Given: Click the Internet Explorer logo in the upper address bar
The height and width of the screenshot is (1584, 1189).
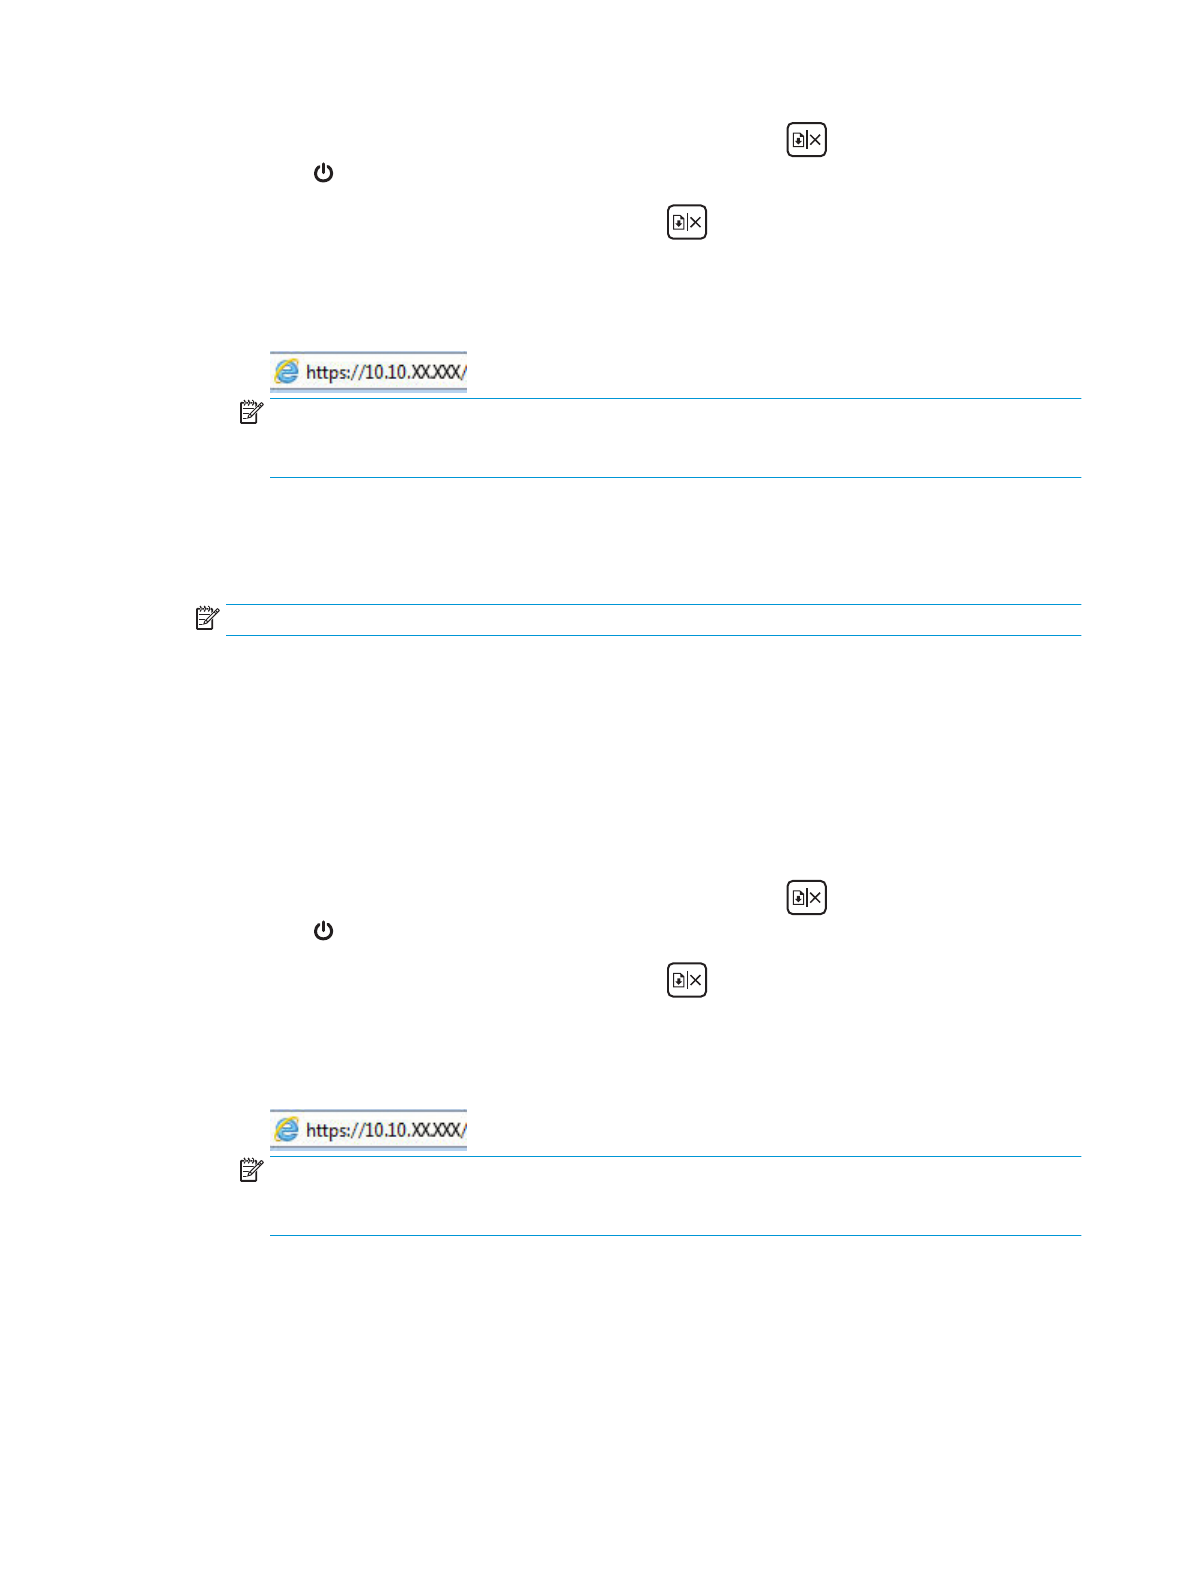Looking at the screenshot, I should (287, 372).
